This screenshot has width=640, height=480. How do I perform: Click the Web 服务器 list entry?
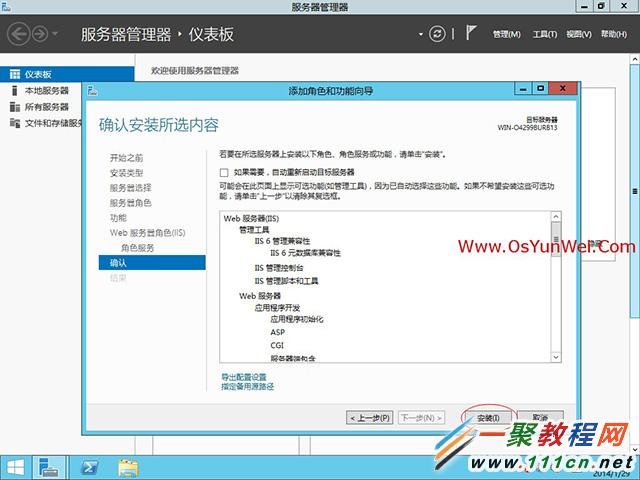[260, 296]
